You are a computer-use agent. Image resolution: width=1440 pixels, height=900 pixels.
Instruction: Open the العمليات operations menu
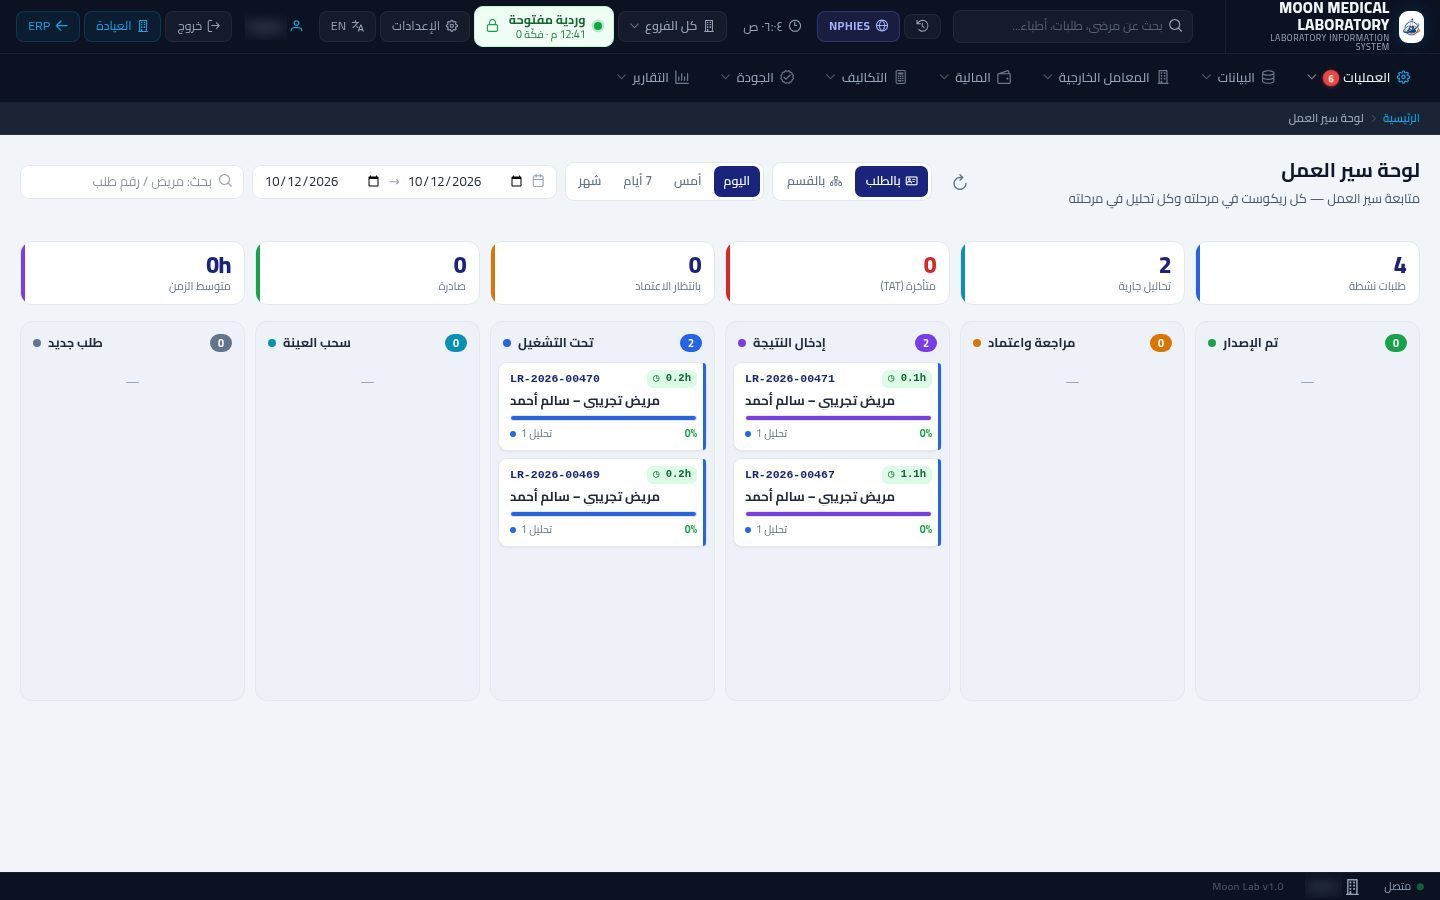pos(1357,77)
